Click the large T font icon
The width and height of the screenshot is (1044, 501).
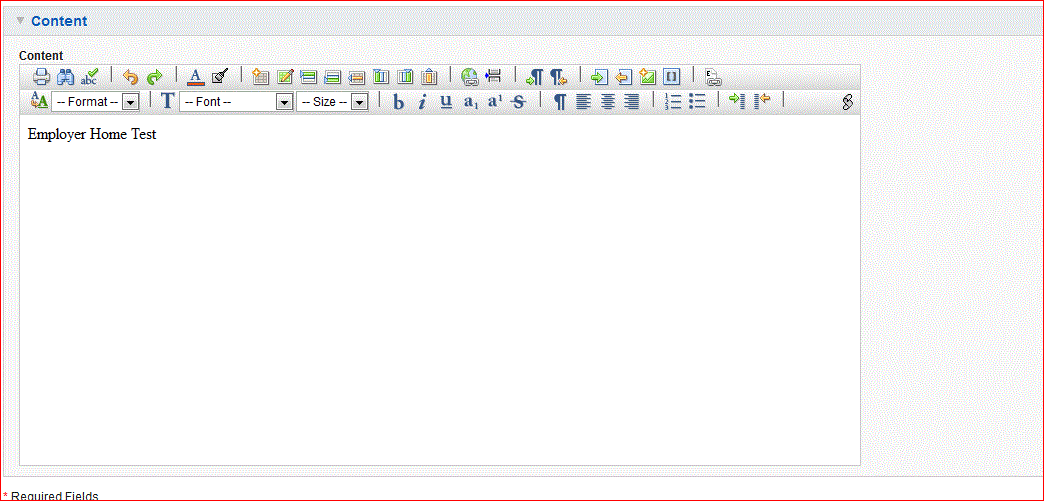coord(168,101)
